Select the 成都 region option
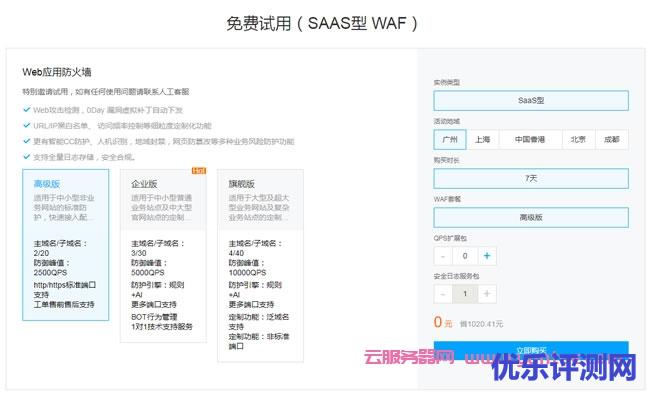650x394 pixels. (x=611, y=139)
